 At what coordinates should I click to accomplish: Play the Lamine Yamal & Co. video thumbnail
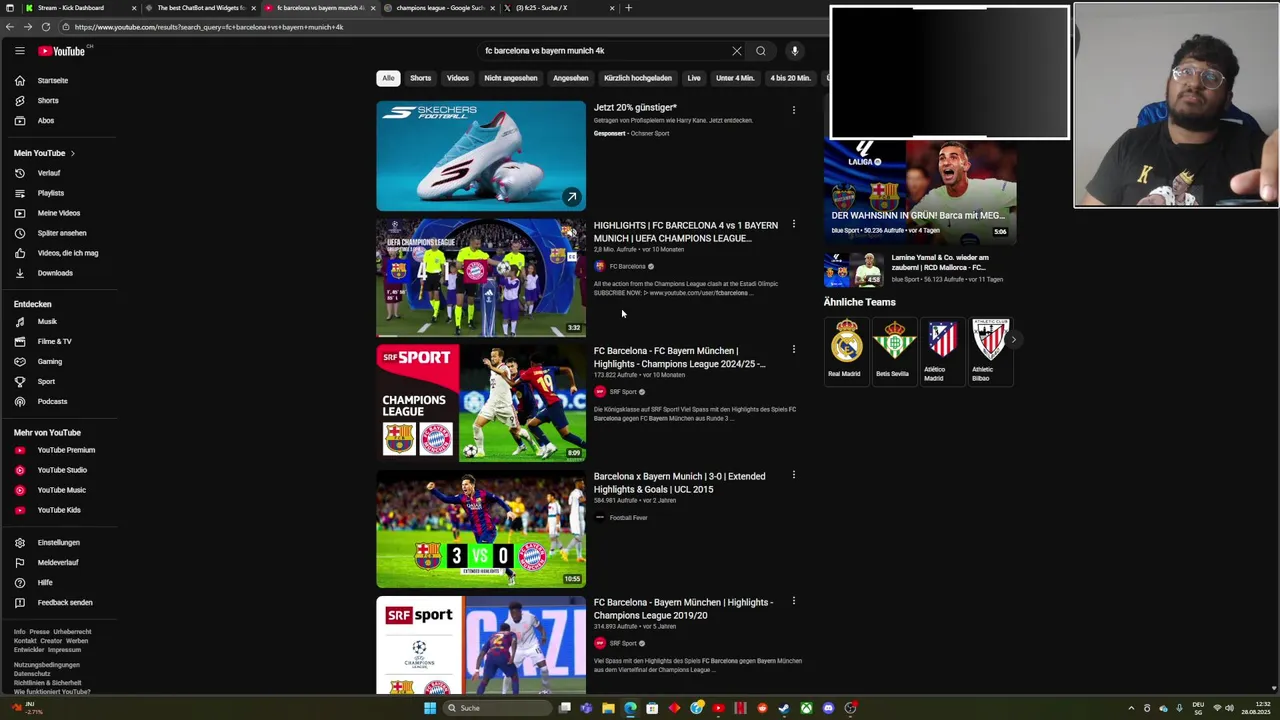[x=854, y=269]
